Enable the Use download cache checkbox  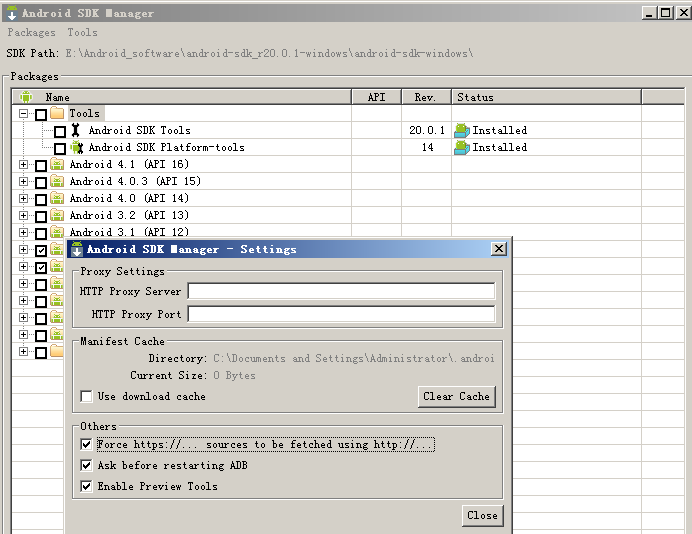coord(86,396)
